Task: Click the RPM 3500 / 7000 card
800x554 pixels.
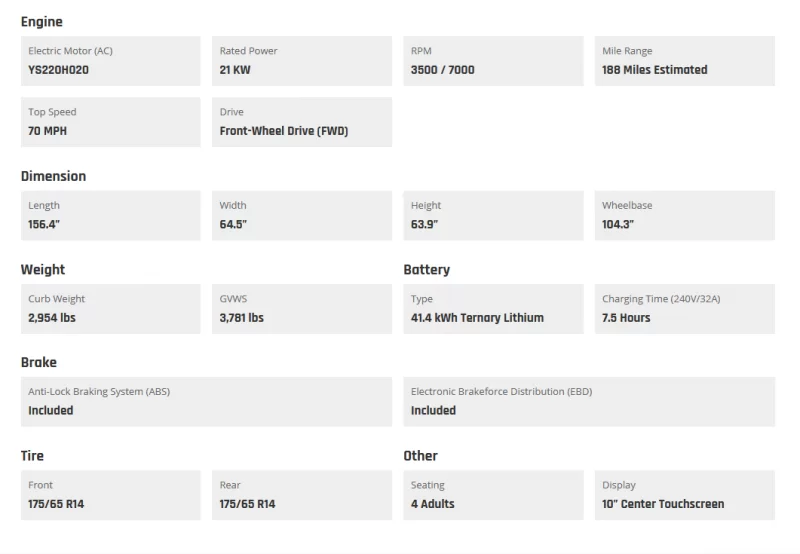Action: [493, 61]
